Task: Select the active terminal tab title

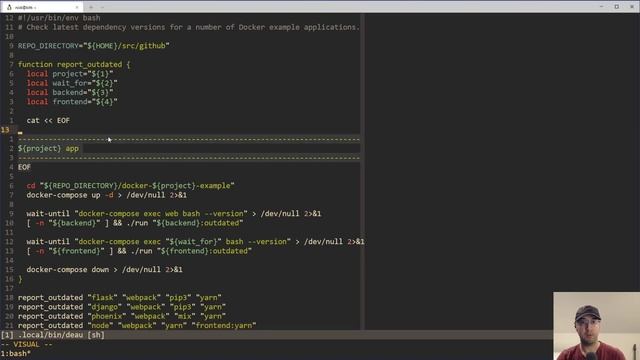Action: (x=25, y=7)
